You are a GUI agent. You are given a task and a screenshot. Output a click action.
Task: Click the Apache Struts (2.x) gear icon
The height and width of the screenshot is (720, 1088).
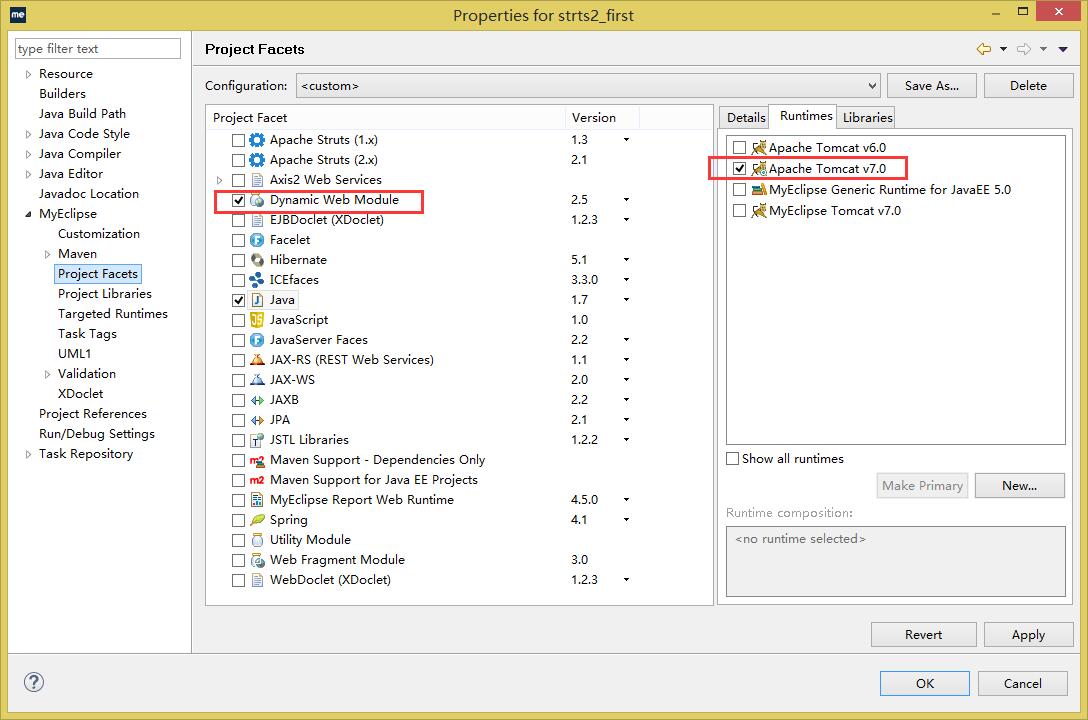point(257,160)
